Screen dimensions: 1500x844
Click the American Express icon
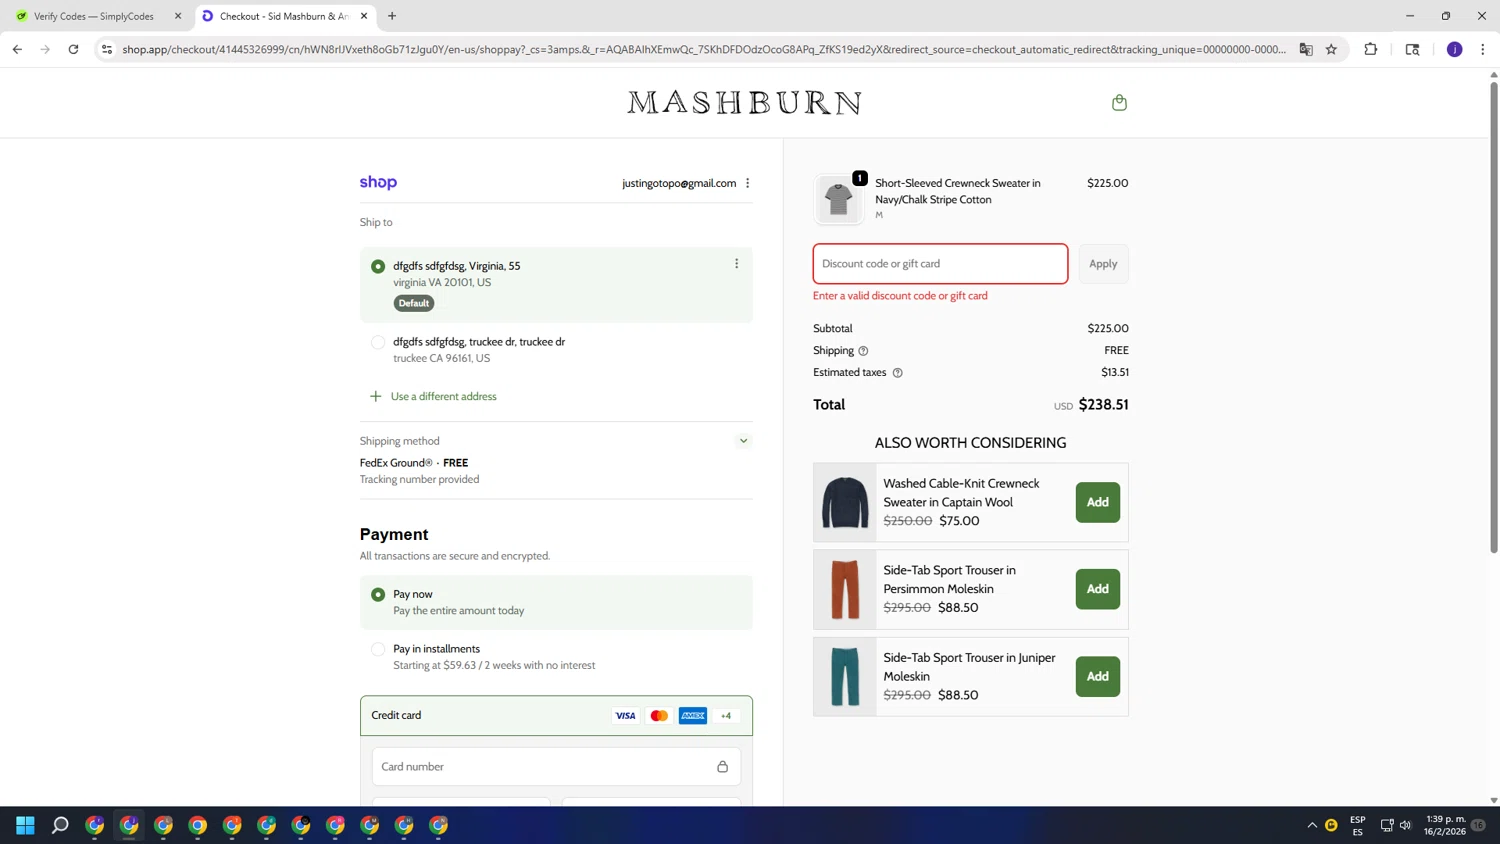[692, 716]
